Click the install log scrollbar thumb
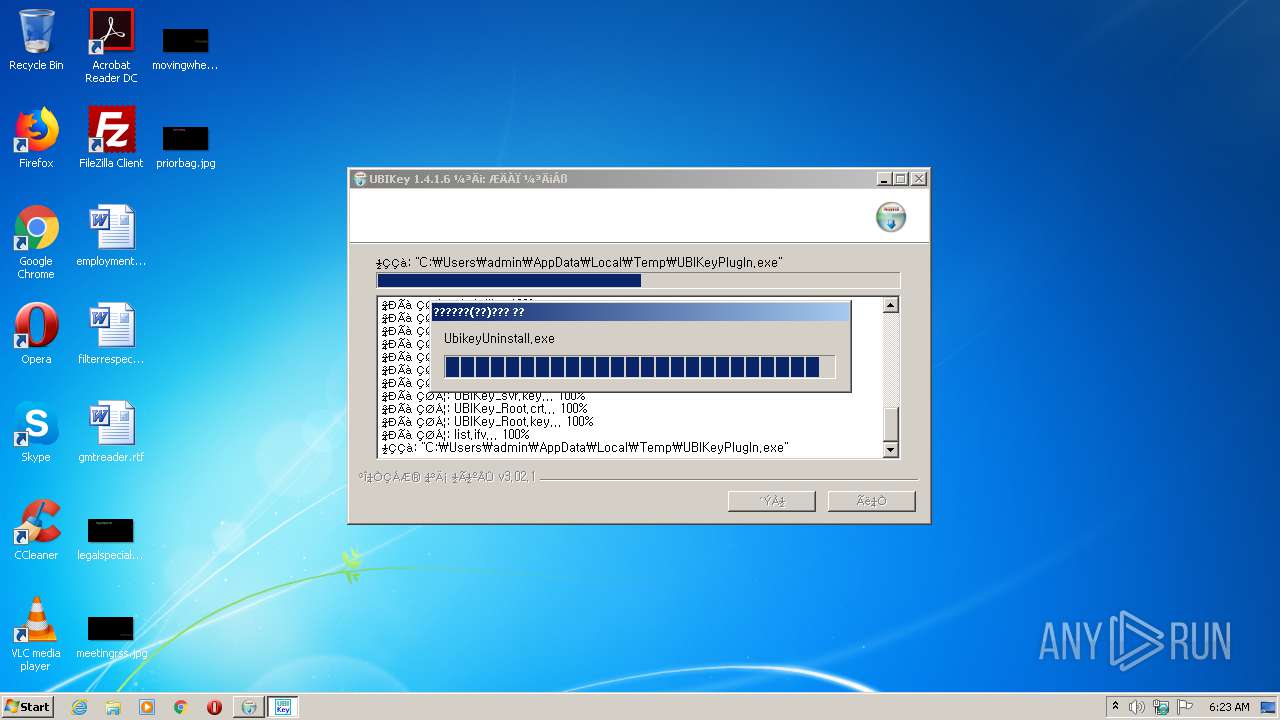Image resolution: width=1280 pixels, height=720 pixels. point(891,425)
